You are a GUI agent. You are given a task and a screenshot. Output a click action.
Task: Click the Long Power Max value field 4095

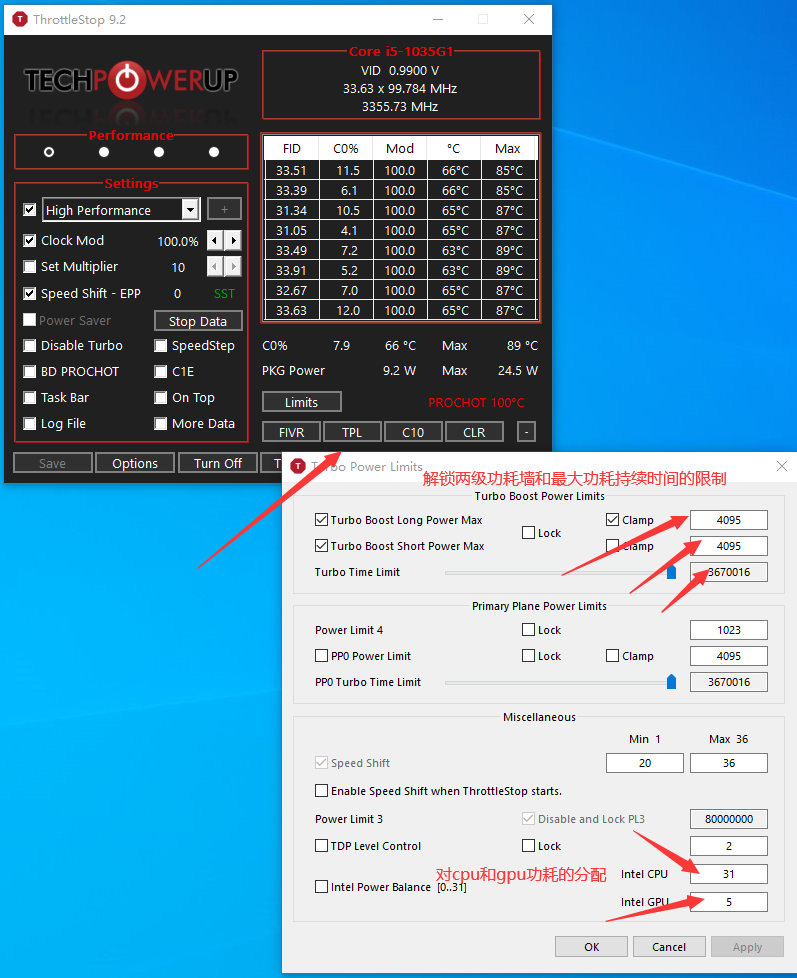click(728, 520)
